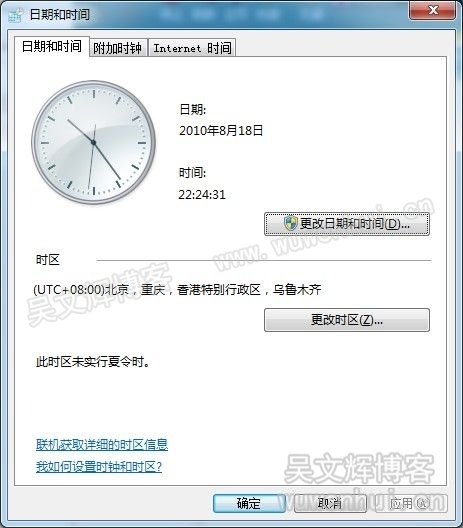Click the disabled 应用(A) button

pyautogui.click(x=411, y=503)
